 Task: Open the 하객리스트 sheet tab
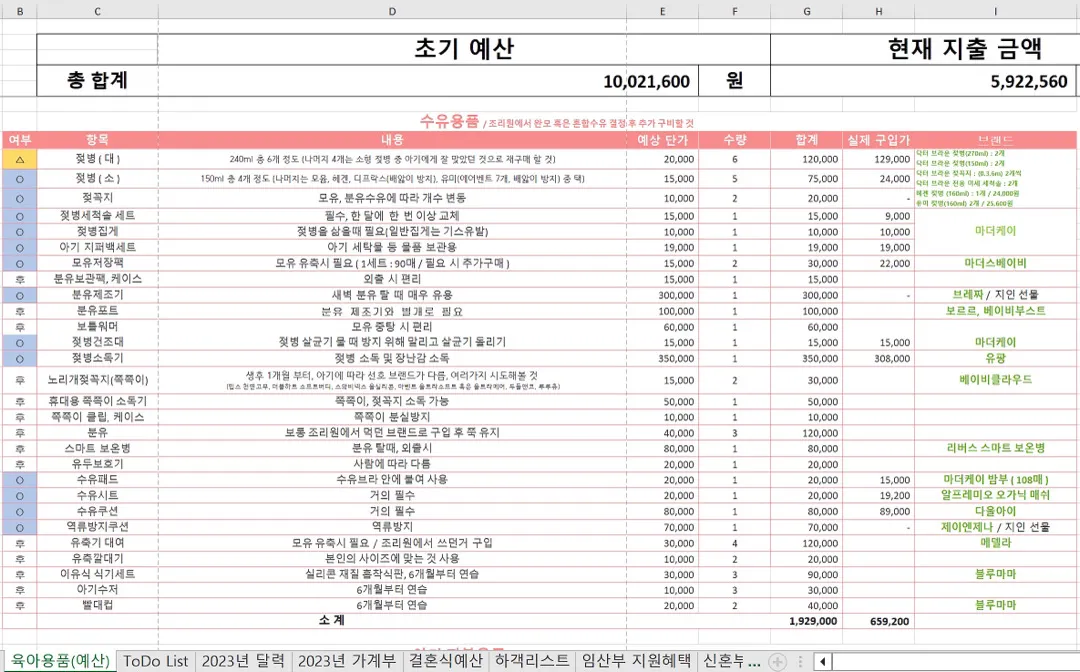pos(532,661)
